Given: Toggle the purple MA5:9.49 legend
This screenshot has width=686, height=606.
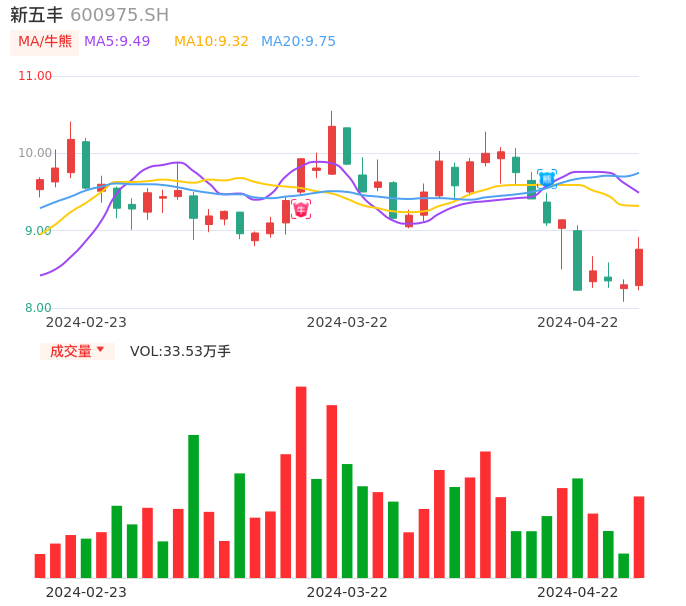Looking at the screenshot, I should (x=117, y=42).
